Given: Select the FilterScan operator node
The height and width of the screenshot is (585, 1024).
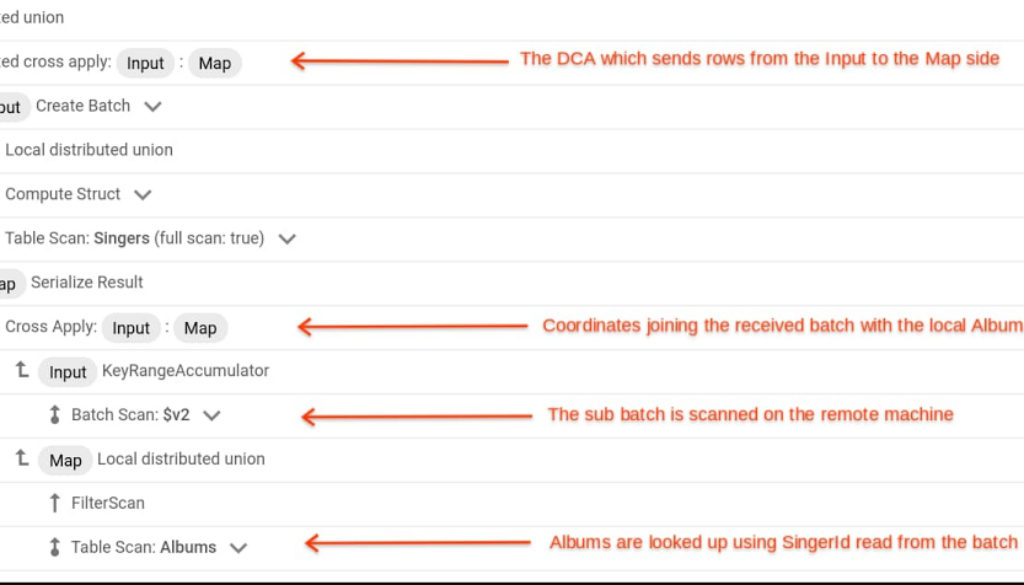Looking at the screenshot, I should (107, 503).
